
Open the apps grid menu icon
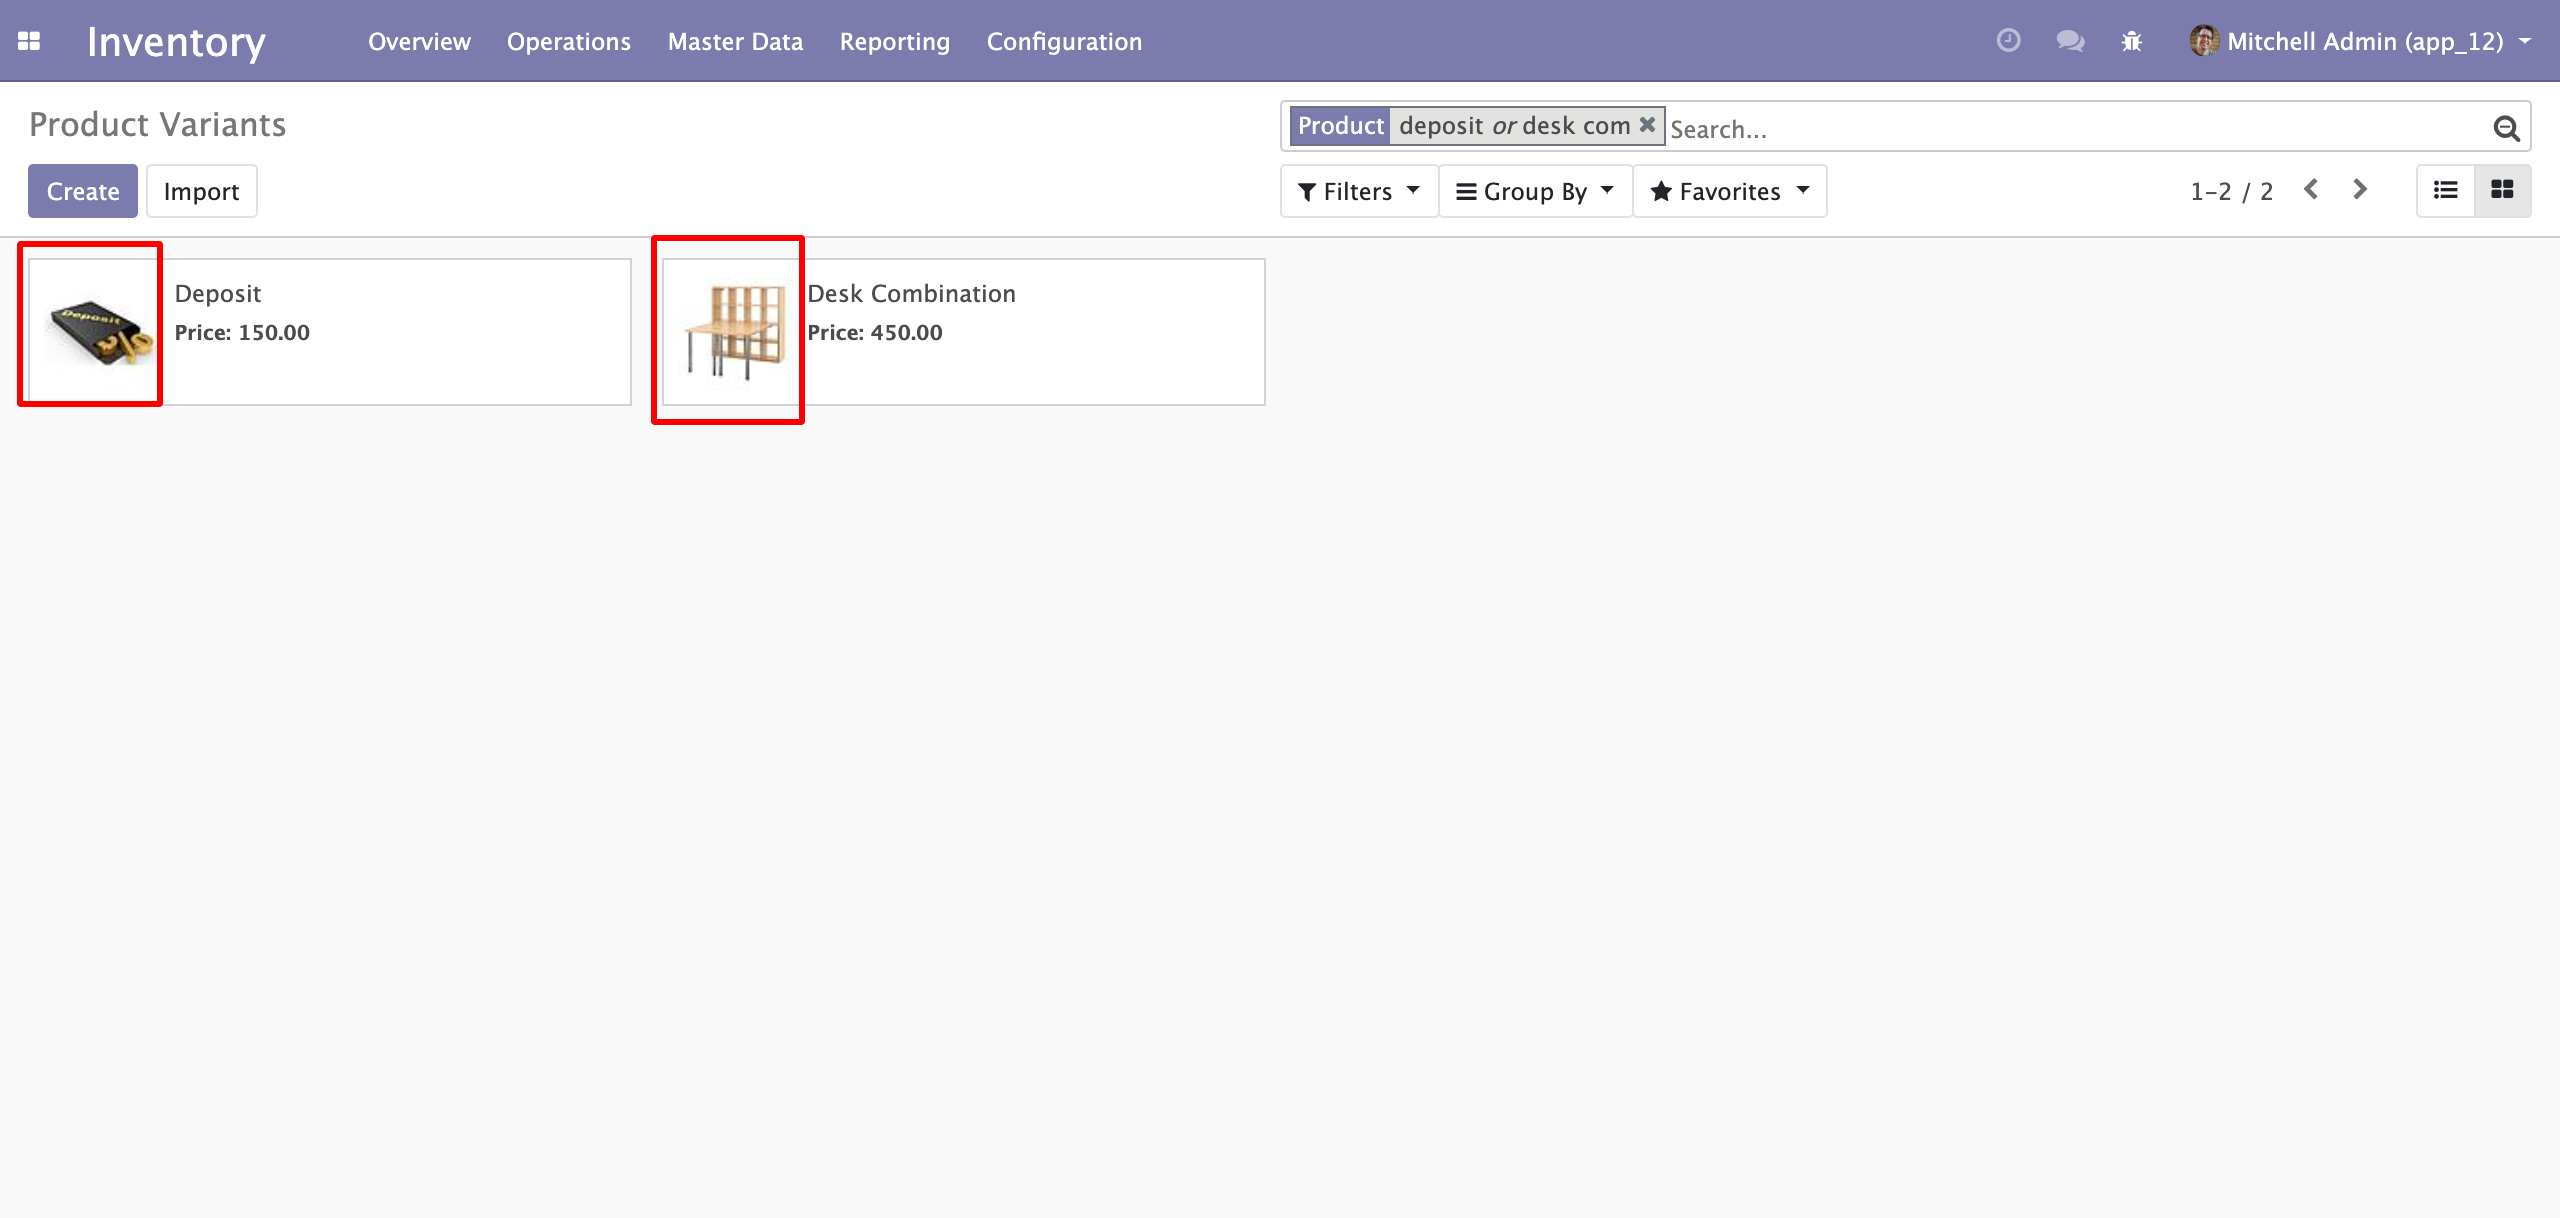click(x=29, y=41)
